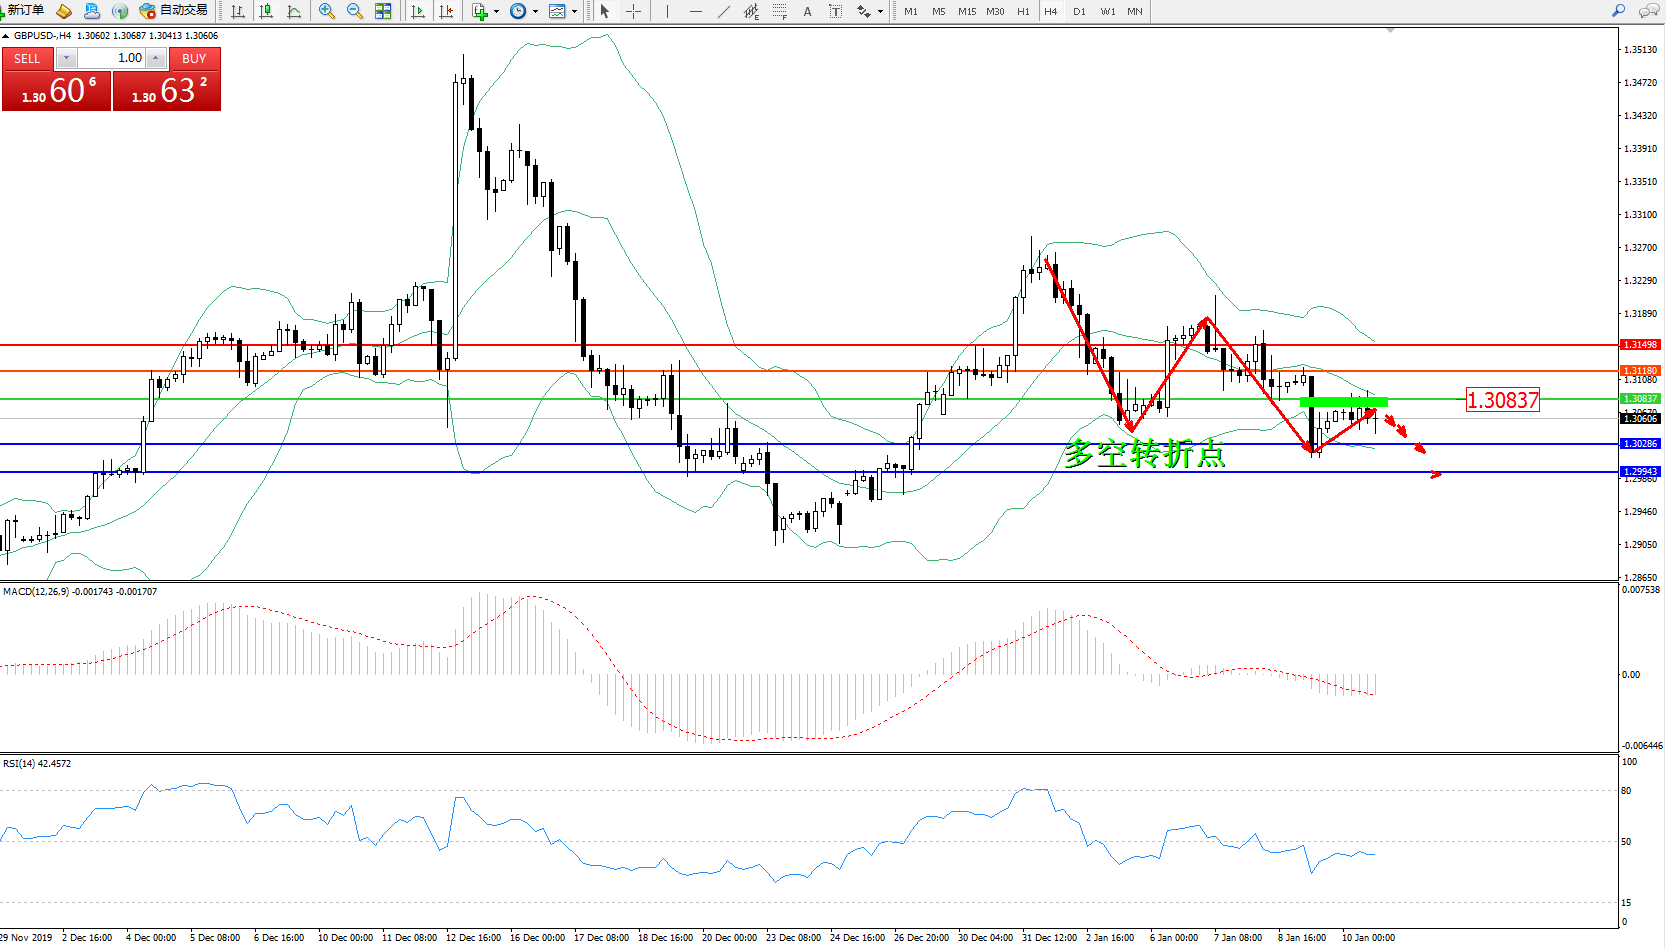
Task: Open the chart templates dropdown
Action: (574, 12)
